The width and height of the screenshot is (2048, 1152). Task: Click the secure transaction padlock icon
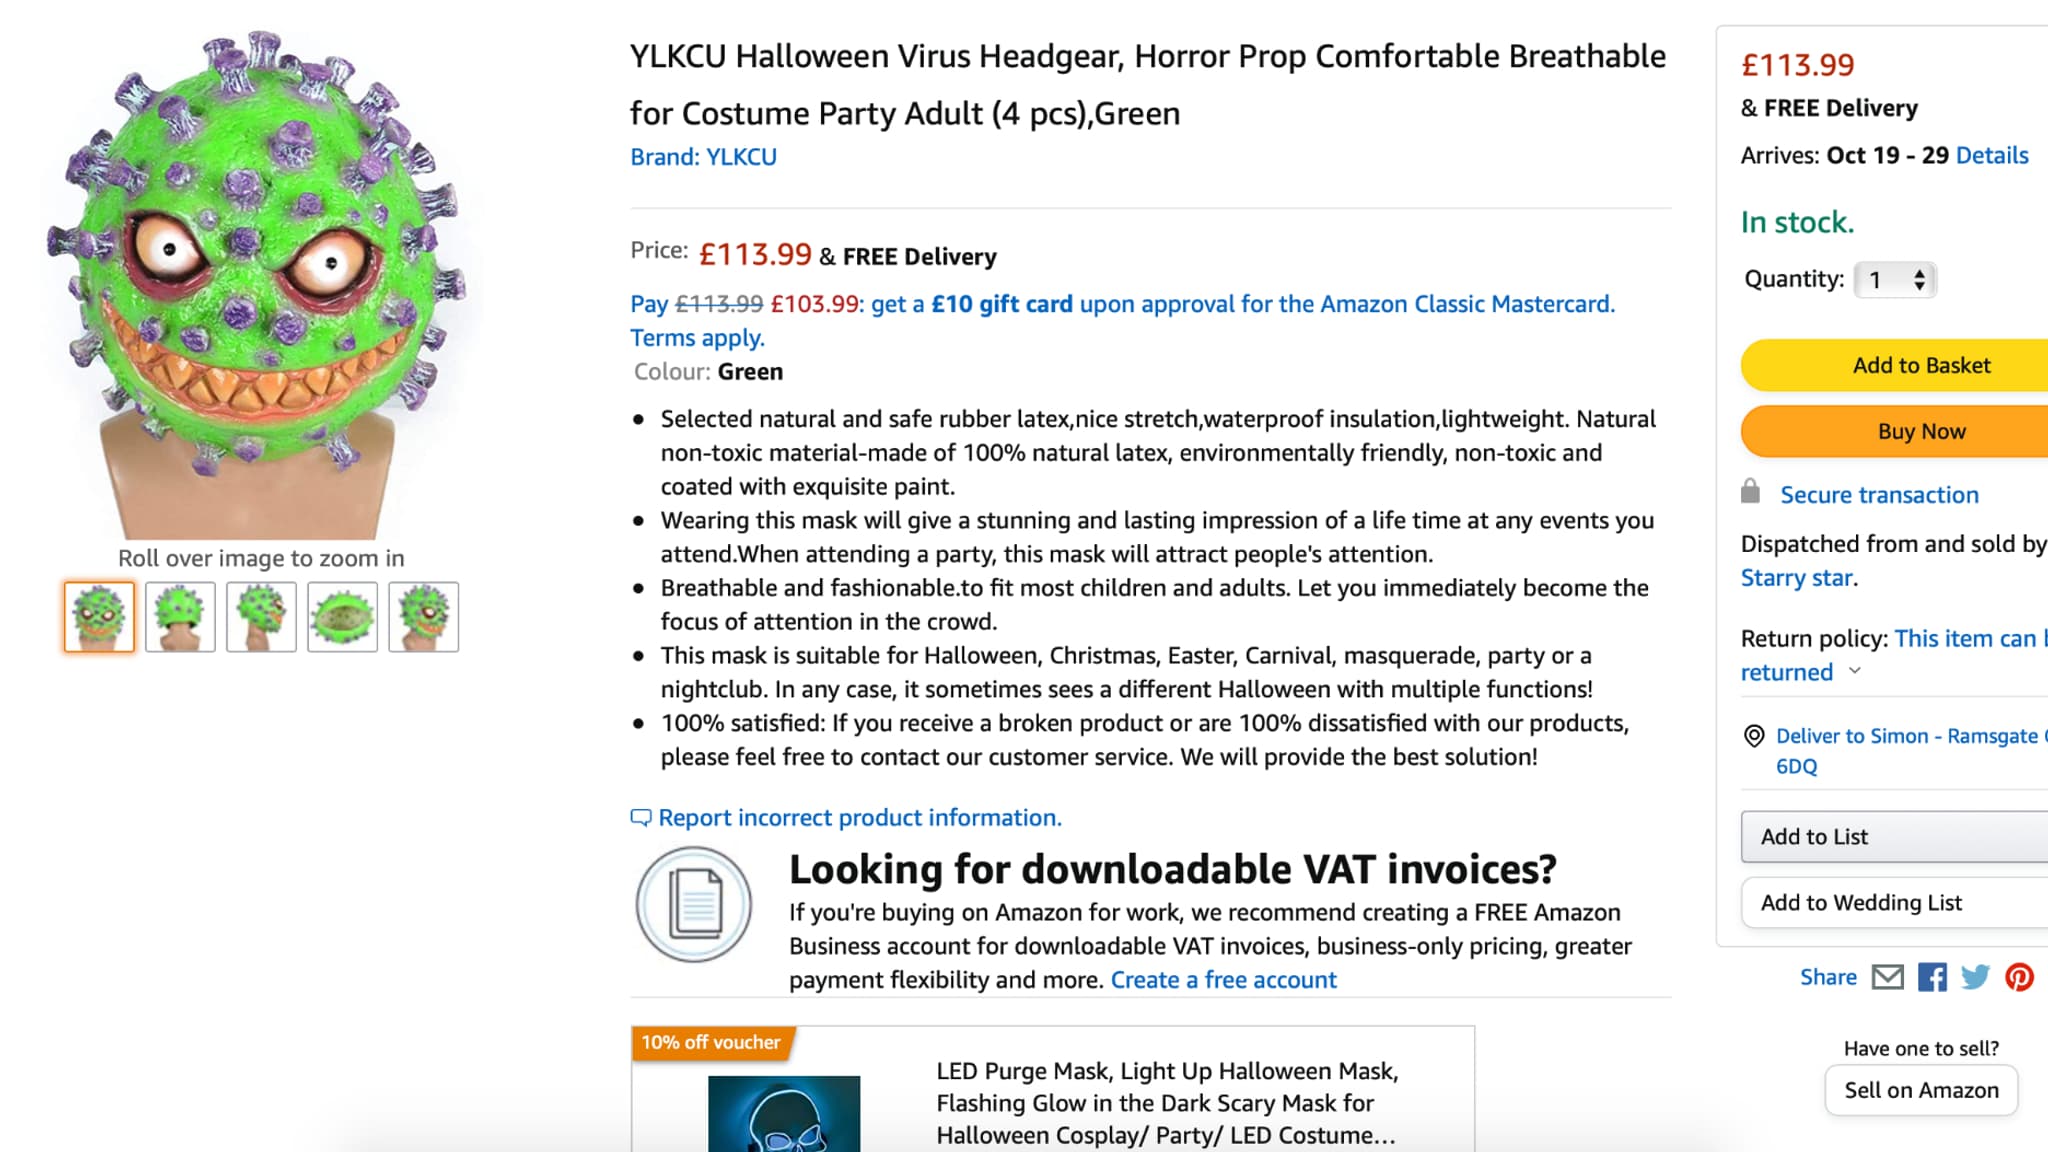[x=1750, y=492]
